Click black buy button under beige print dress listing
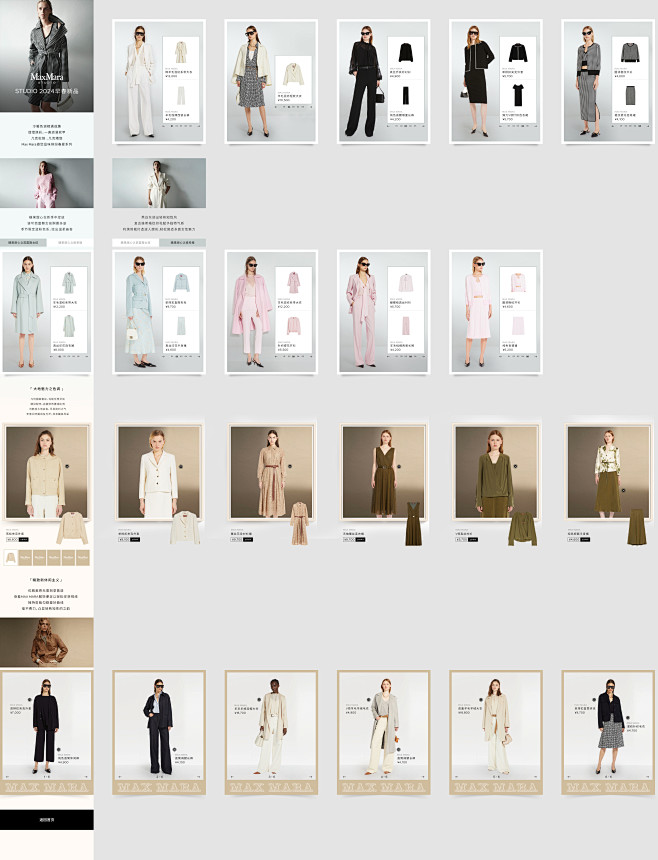The height and width of the screenshot is (860, 658). [x=248, y=539]
